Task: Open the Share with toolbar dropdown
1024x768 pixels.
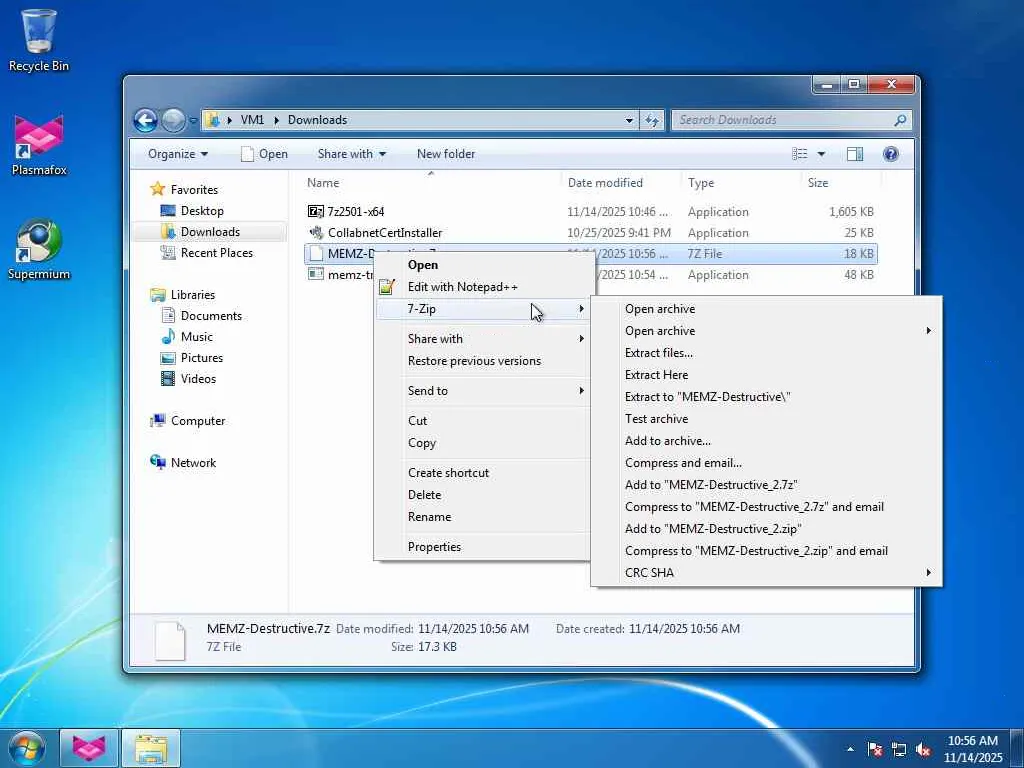Action: click(351, 154)
